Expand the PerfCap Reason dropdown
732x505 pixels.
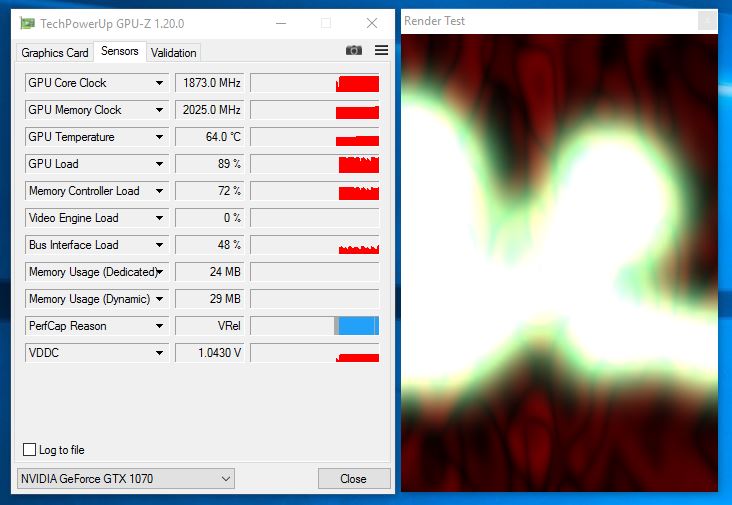pyautogui.click(x=159, y=326)
